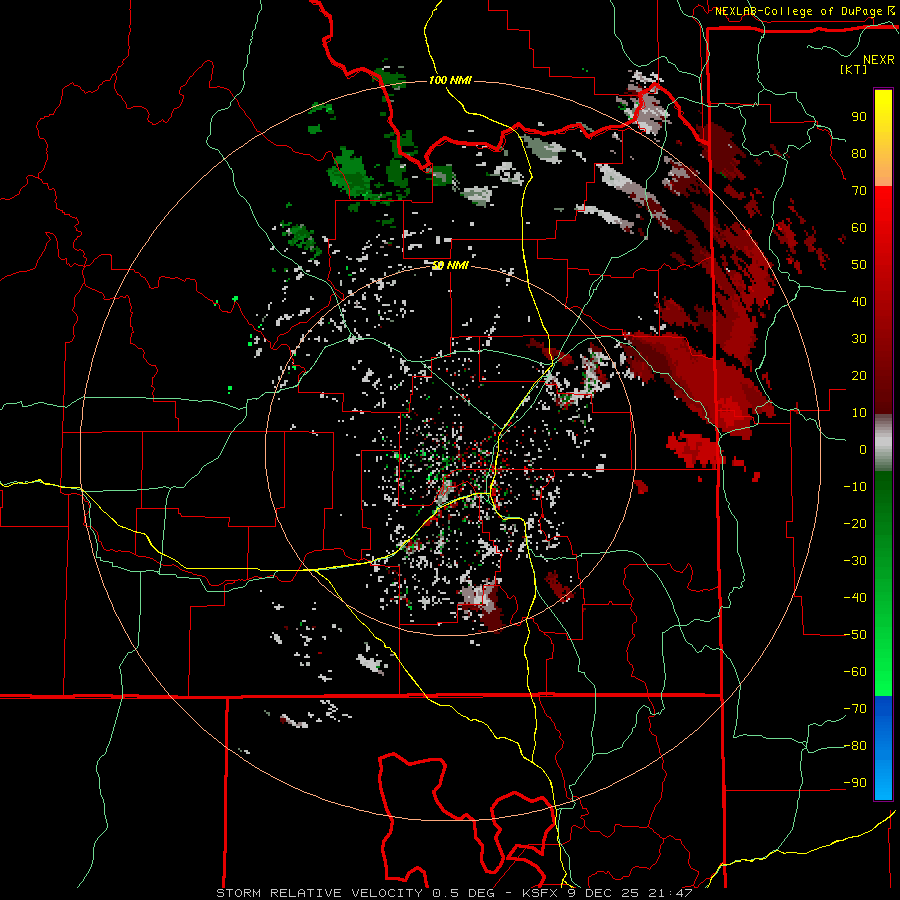
Task: Click the [KT] units label
Action: coord(854,69)
